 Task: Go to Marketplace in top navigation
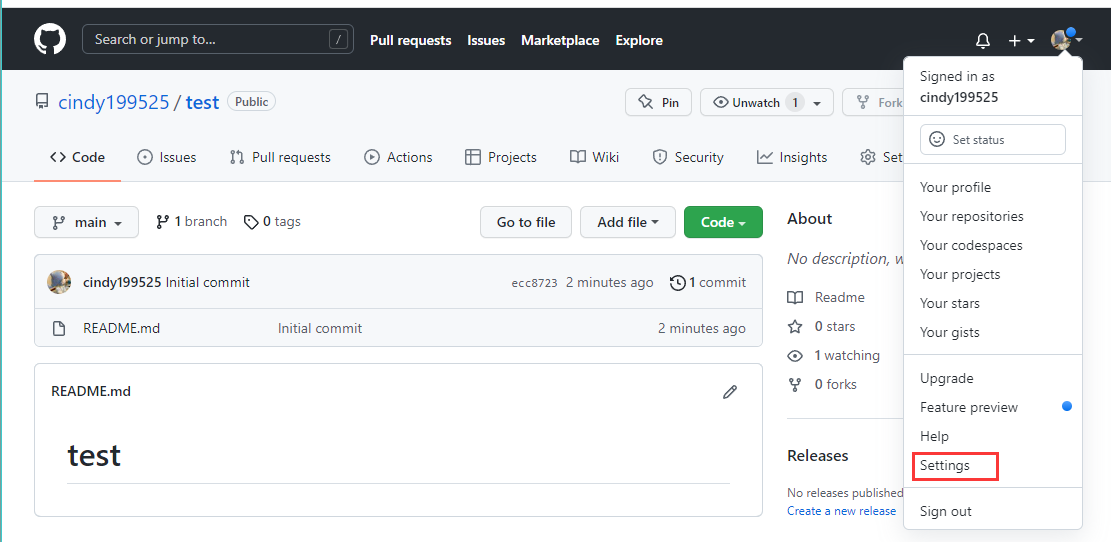560,40
